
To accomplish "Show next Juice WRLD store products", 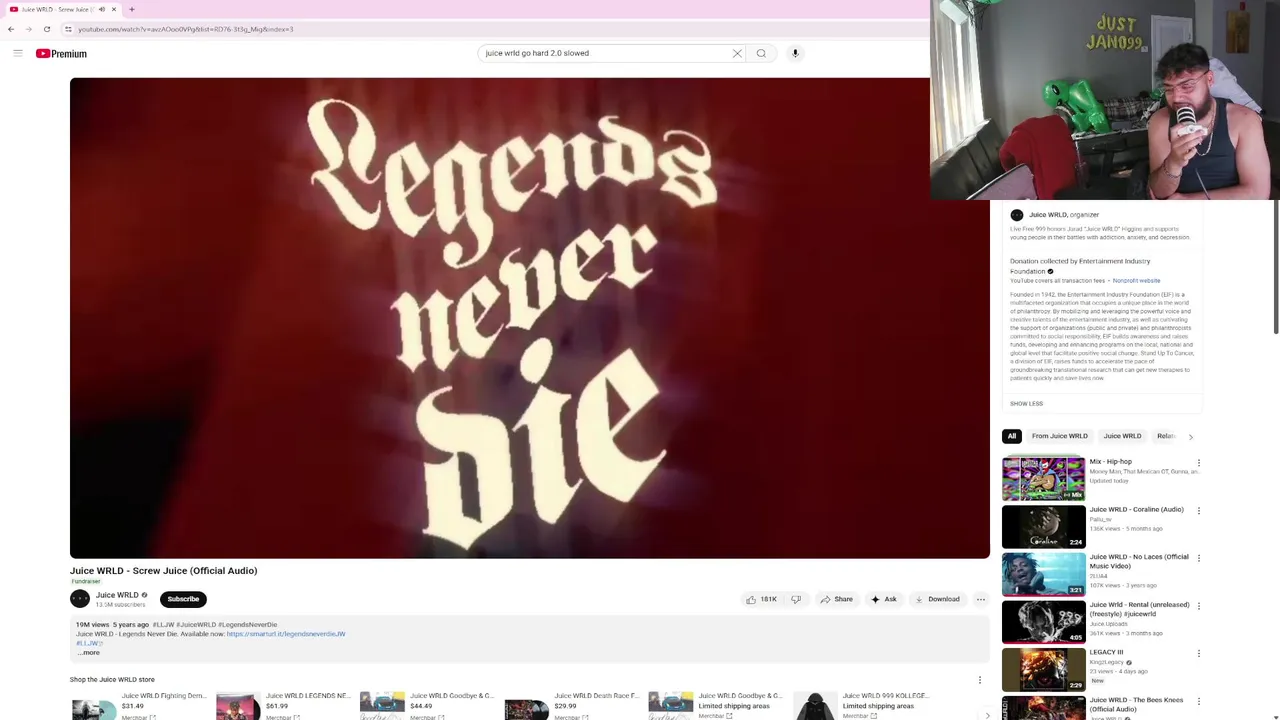I will pos(987,715).
